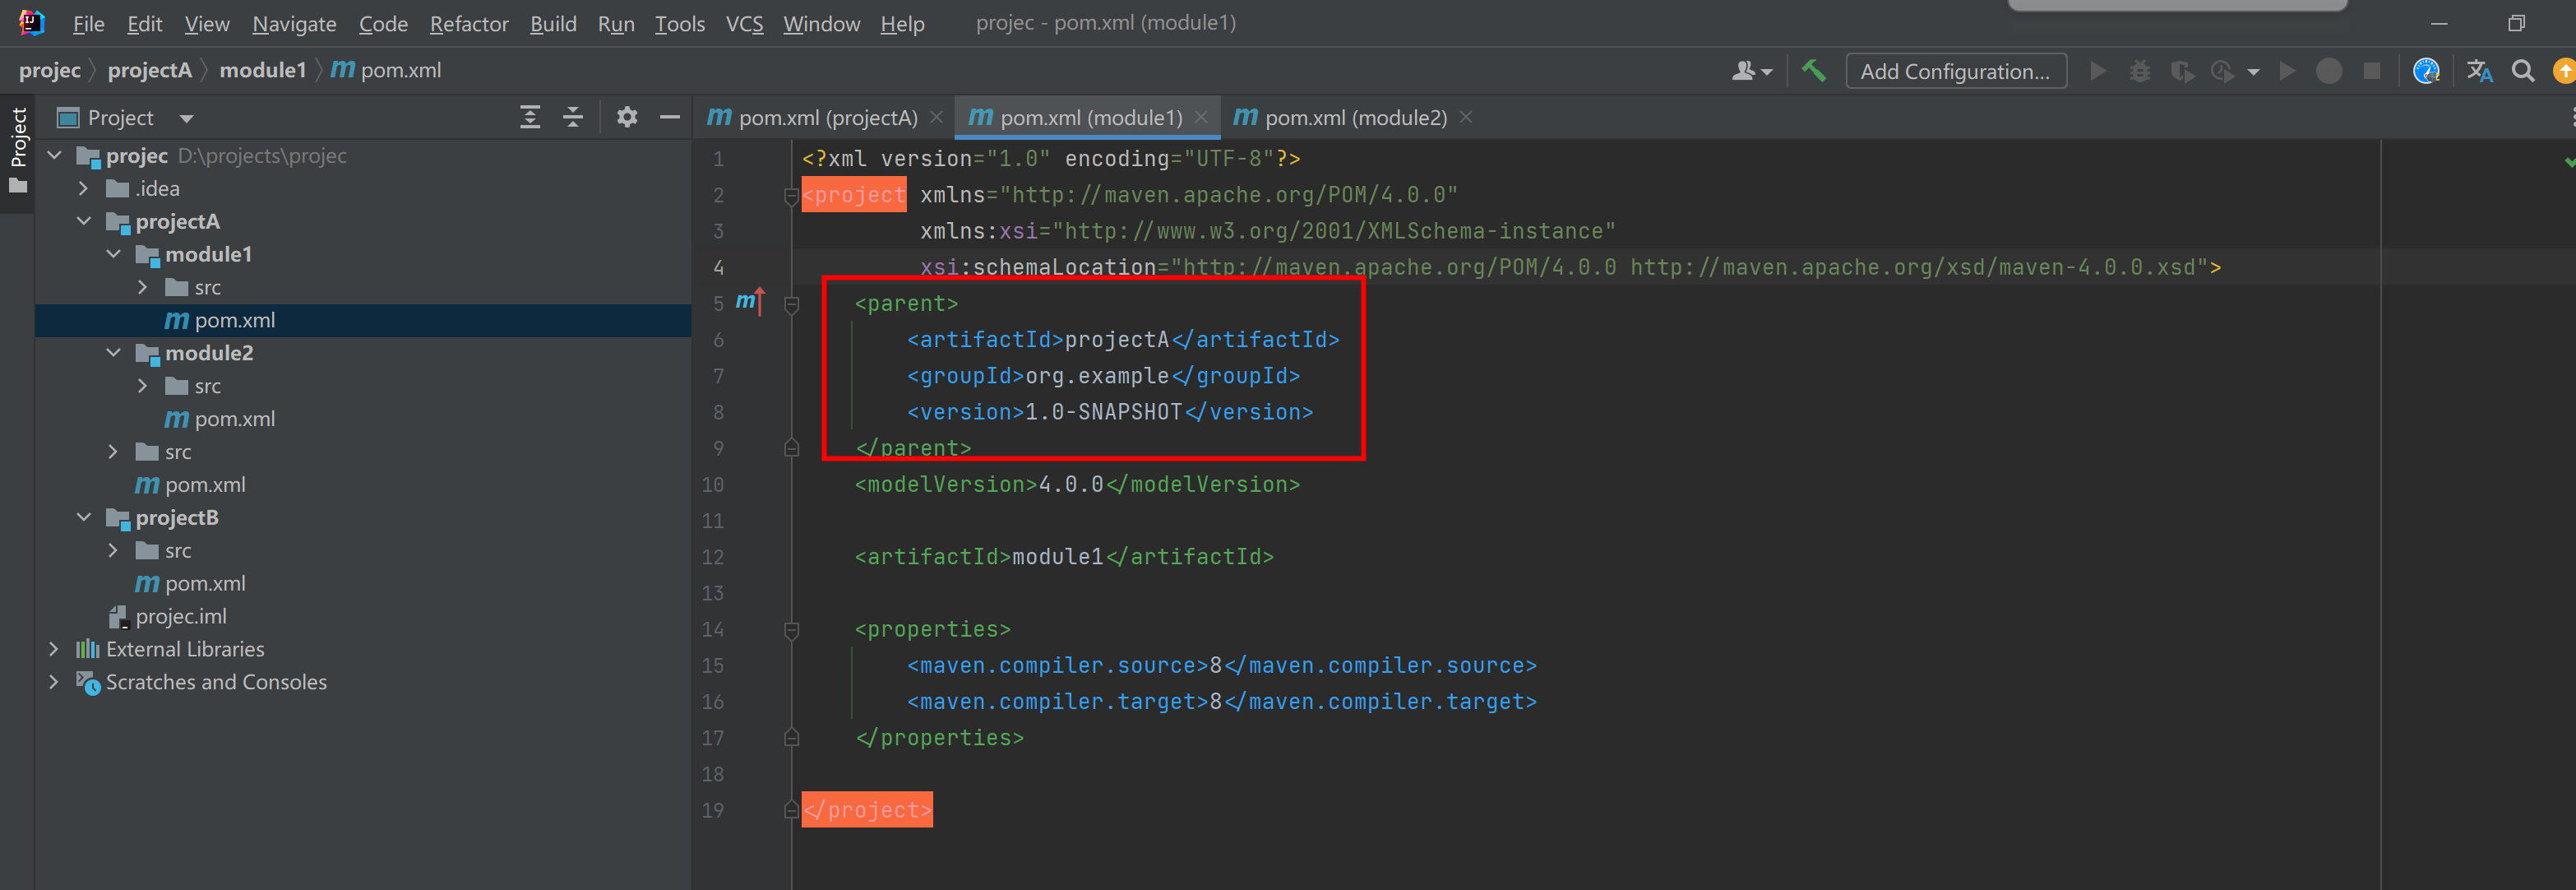This screenshot has height=890, width=2576.
Task: Close the pom.xml (module1) tab
Action: coord(1201,118)
